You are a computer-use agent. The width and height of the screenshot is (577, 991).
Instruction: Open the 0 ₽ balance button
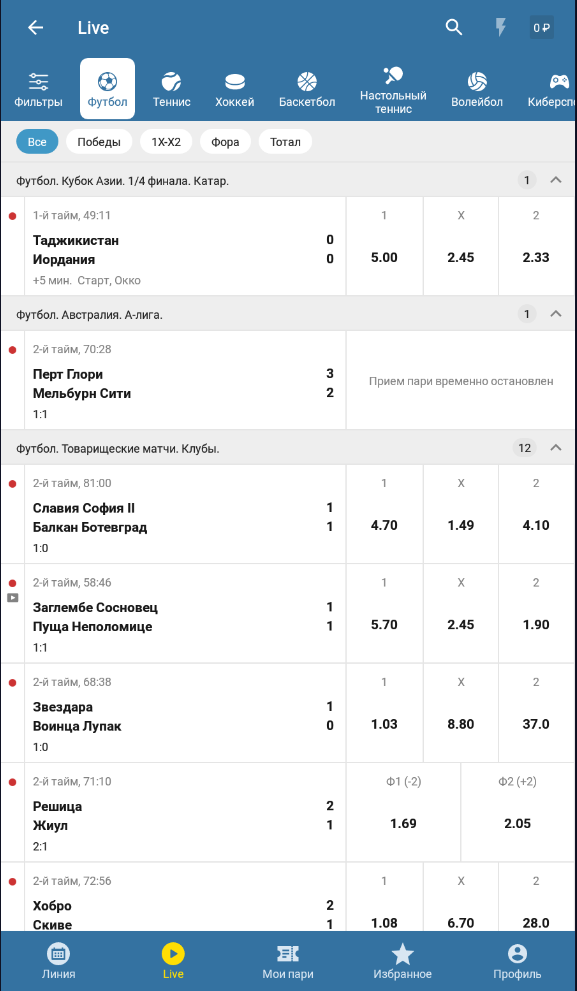[x=542, y=28]
